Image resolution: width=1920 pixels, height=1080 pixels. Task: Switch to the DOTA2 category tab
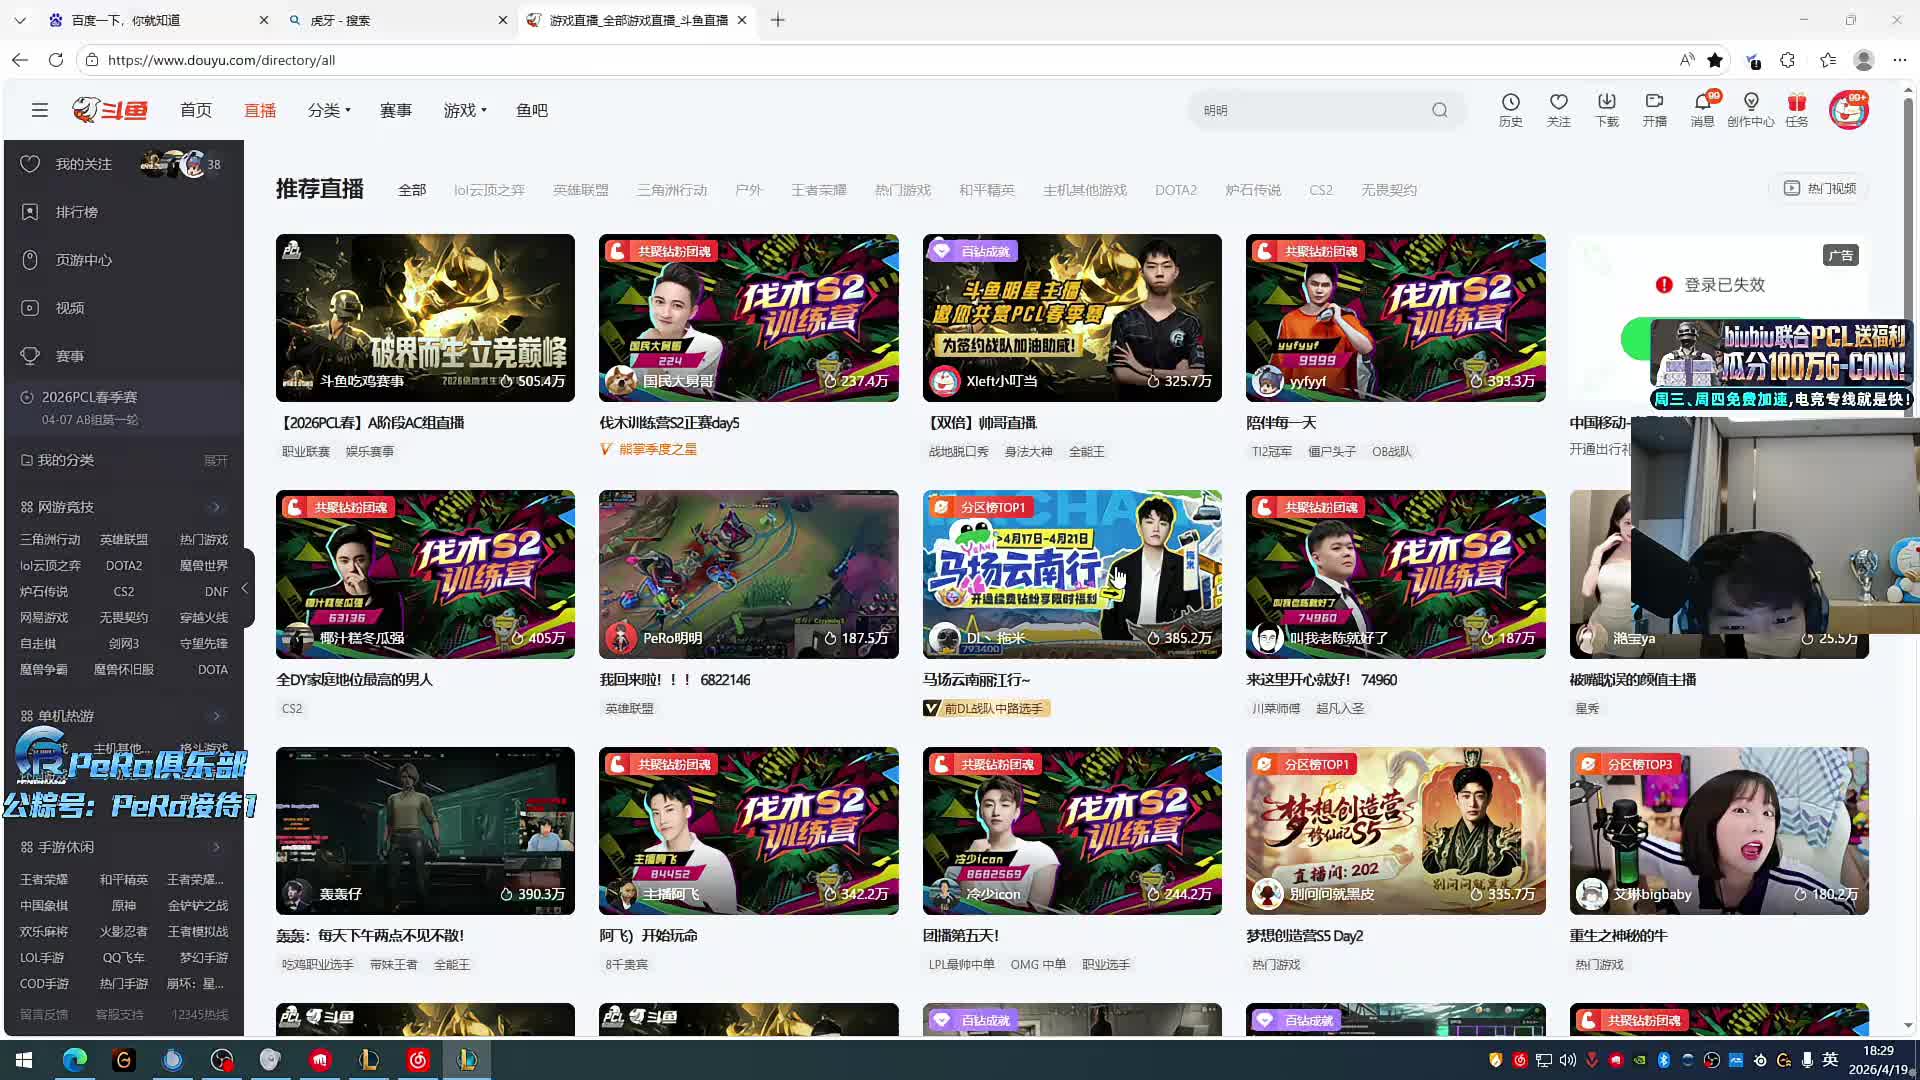[x=1175, y=190]
